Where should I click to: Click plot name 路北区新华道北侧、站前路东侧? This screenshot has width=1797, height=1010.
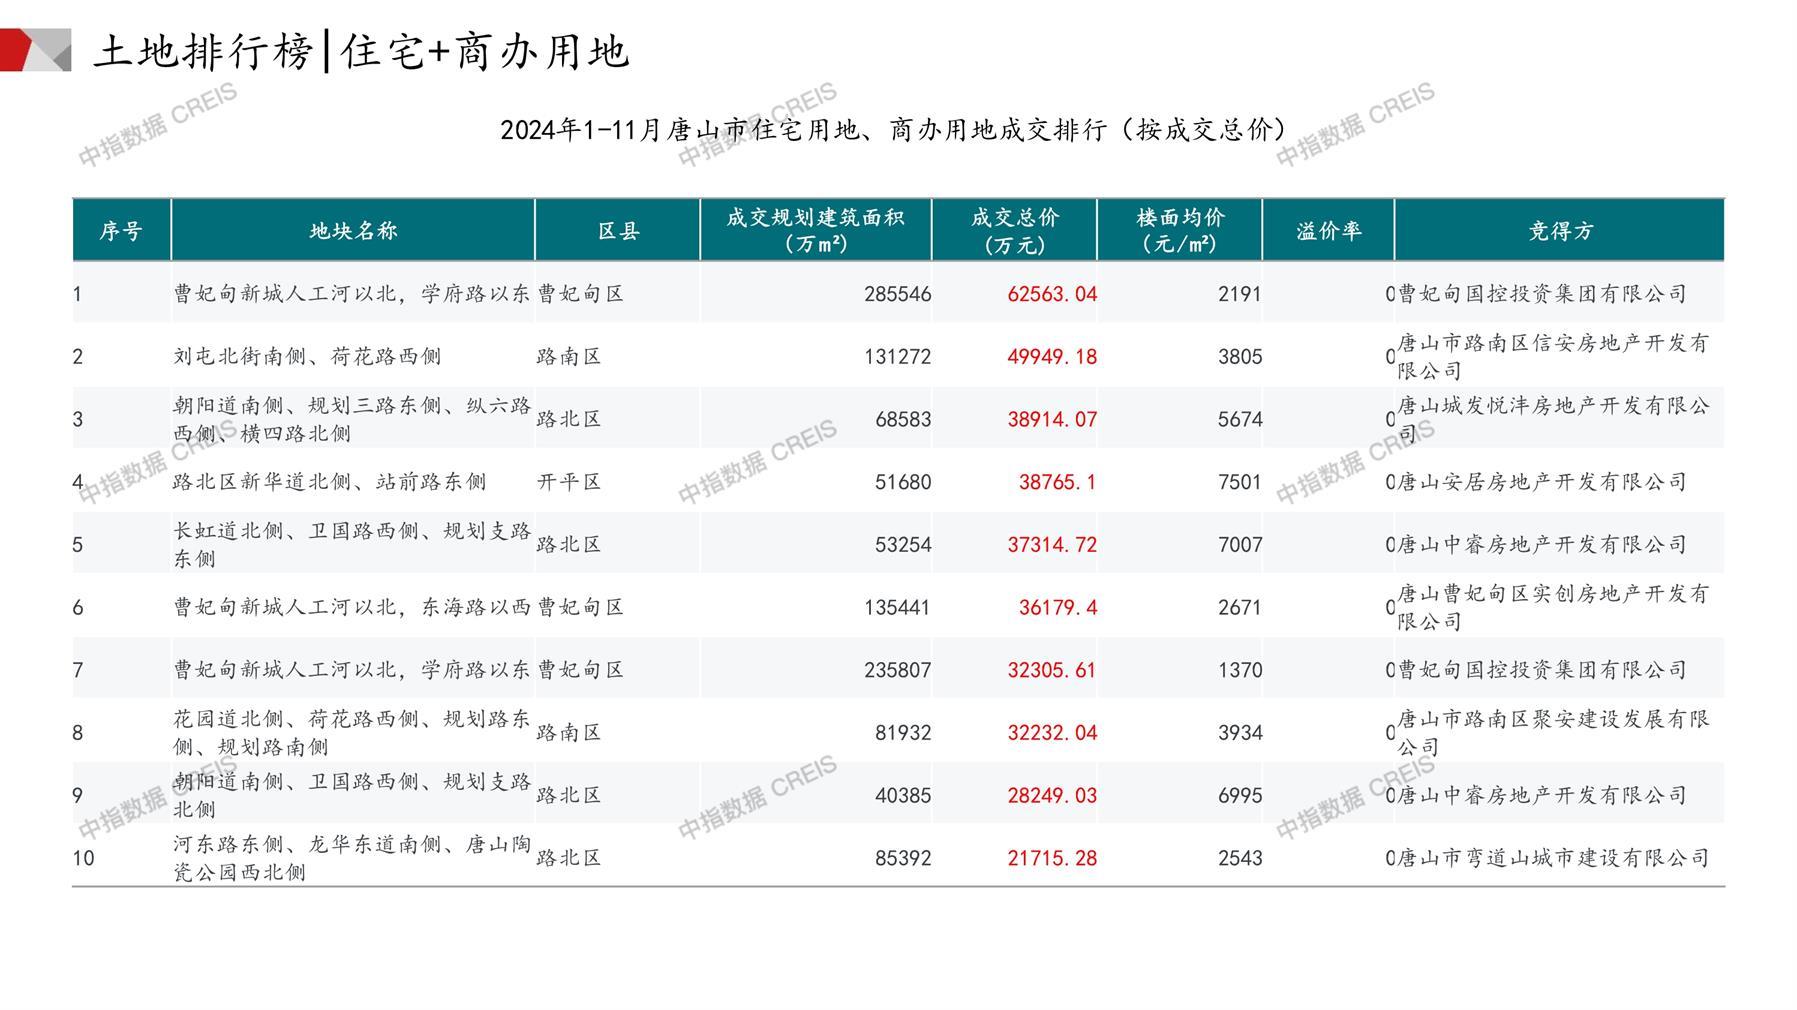point(329,482)
